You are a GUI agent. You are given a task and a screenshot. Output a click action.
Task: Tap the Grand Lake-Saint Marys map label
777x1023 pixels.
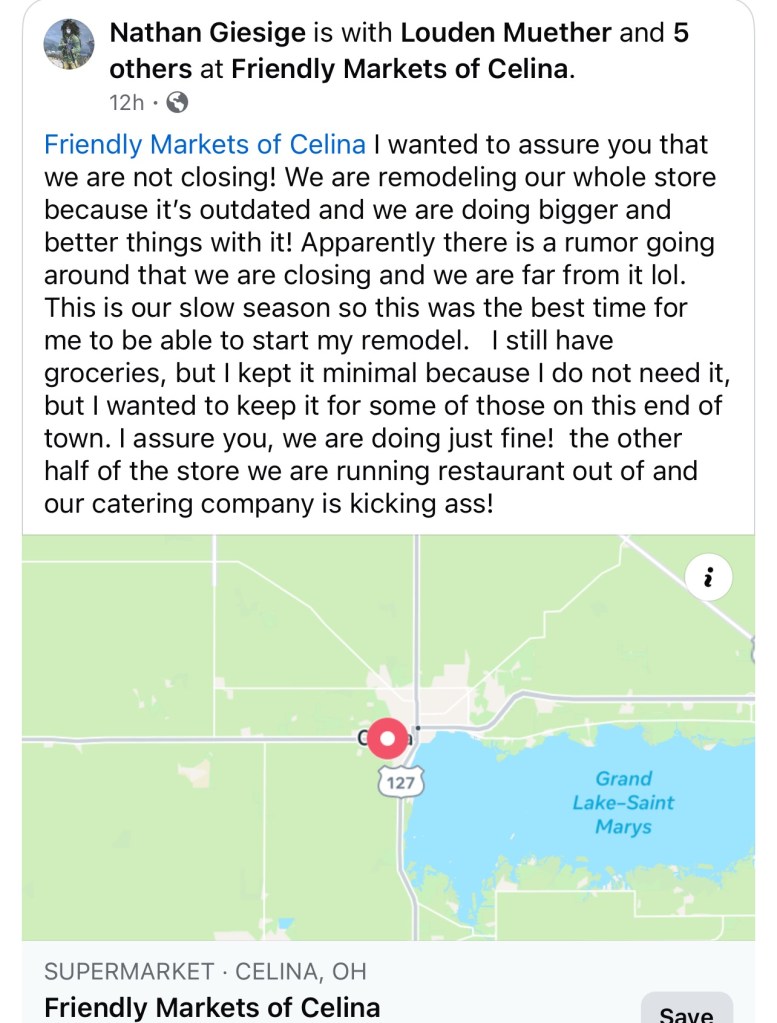point(623,802)
